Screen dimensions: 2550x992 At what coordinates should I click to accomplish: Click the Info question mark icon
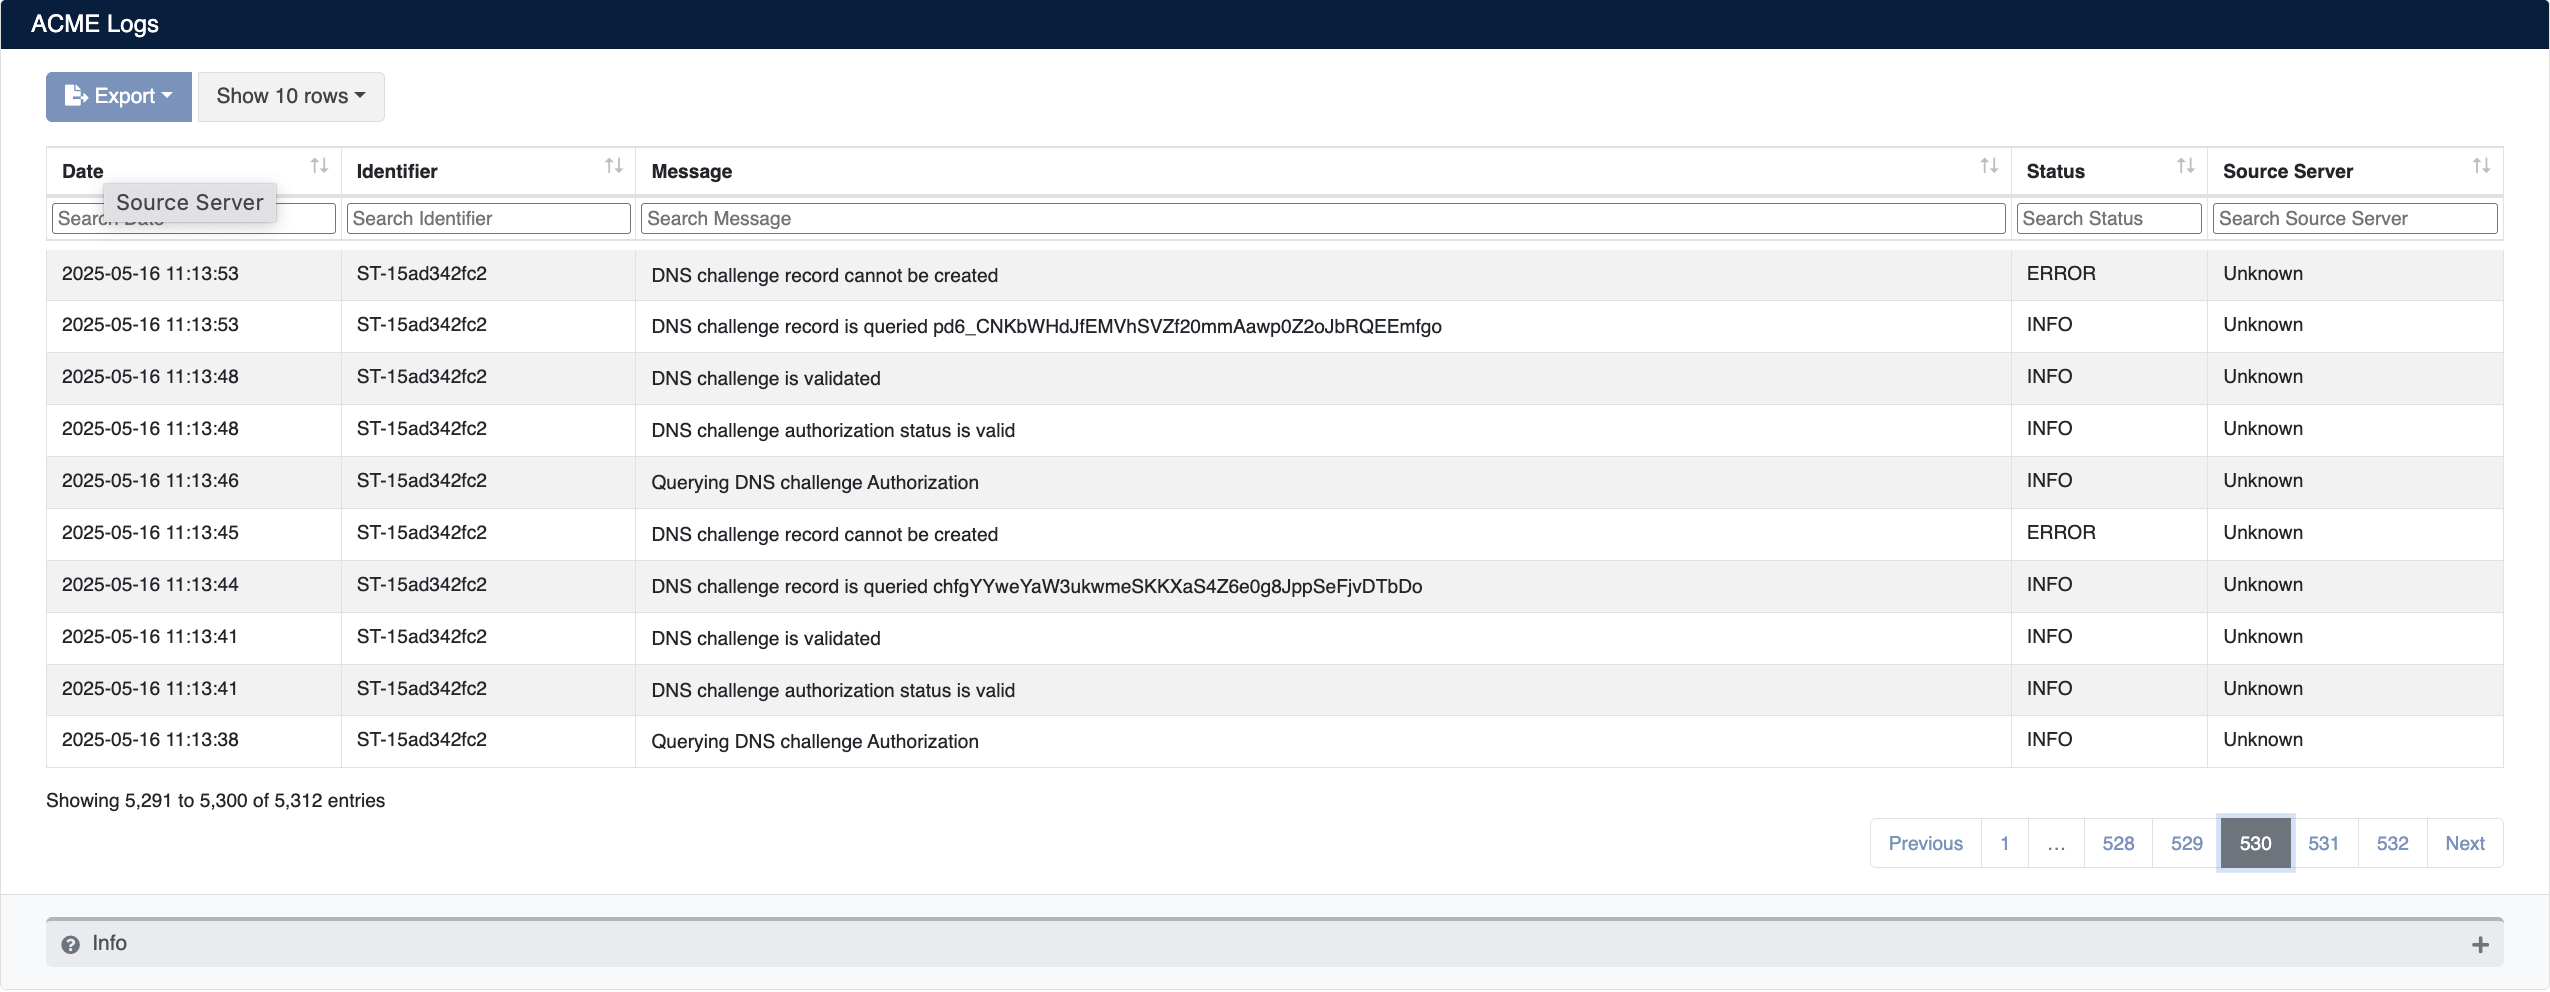pos(70,945)
